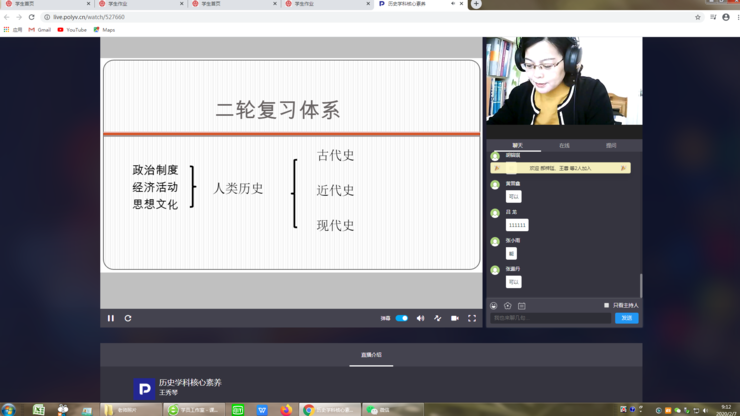
Task: Enter fullscreen mode on the video
Action: pyautogui.click(x=472, y=318)
